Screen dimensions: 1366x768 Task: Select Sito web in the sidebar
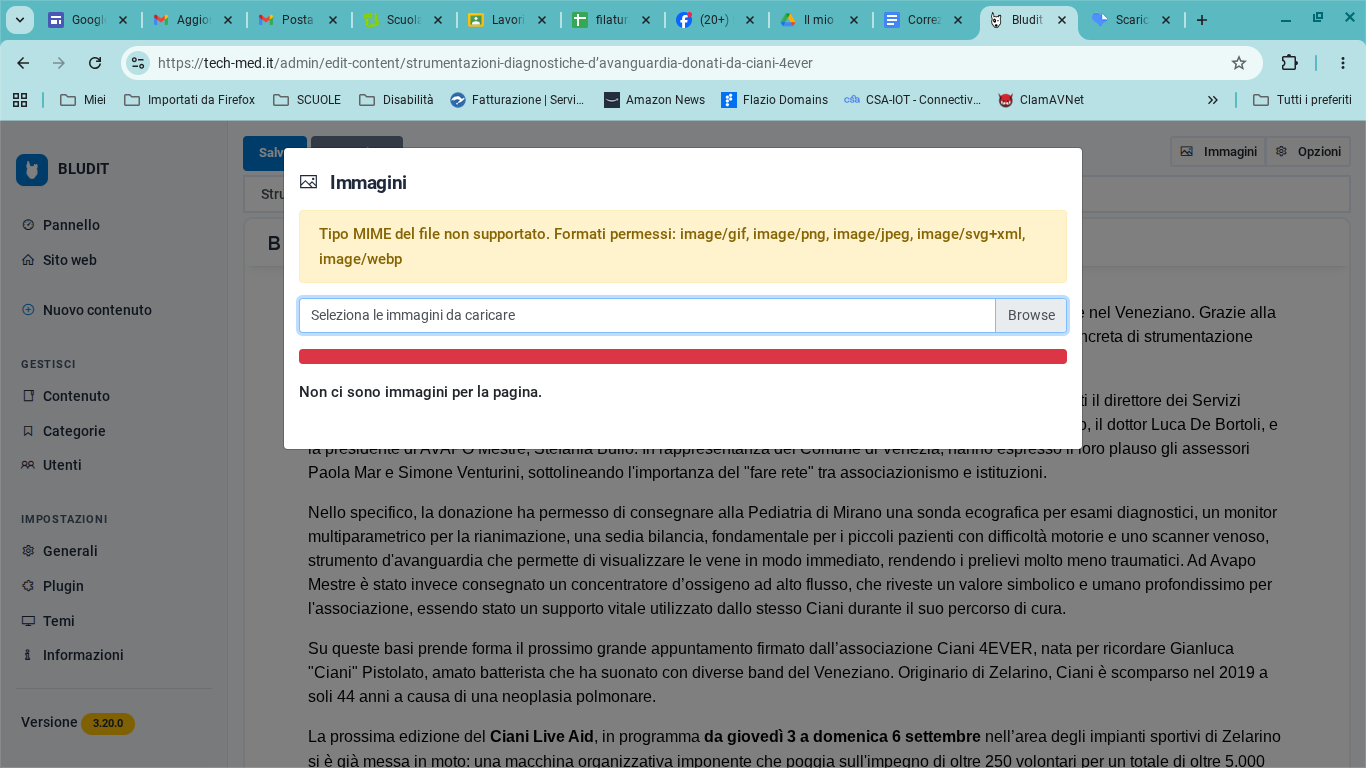[x=71, y=260]
